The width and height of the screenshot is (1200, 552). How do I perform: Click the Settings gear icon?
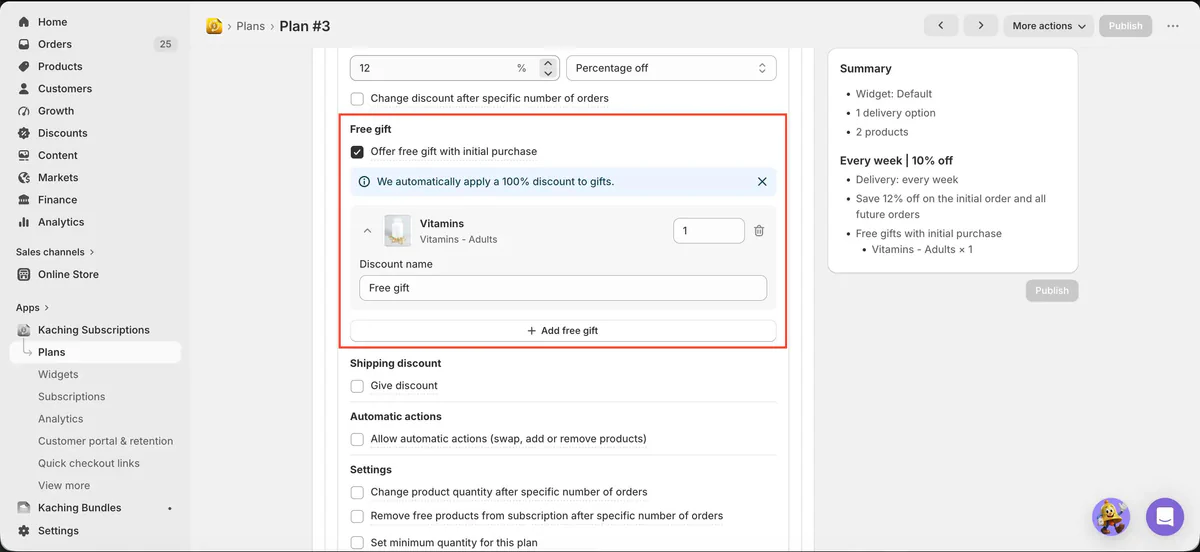(24, 531)
